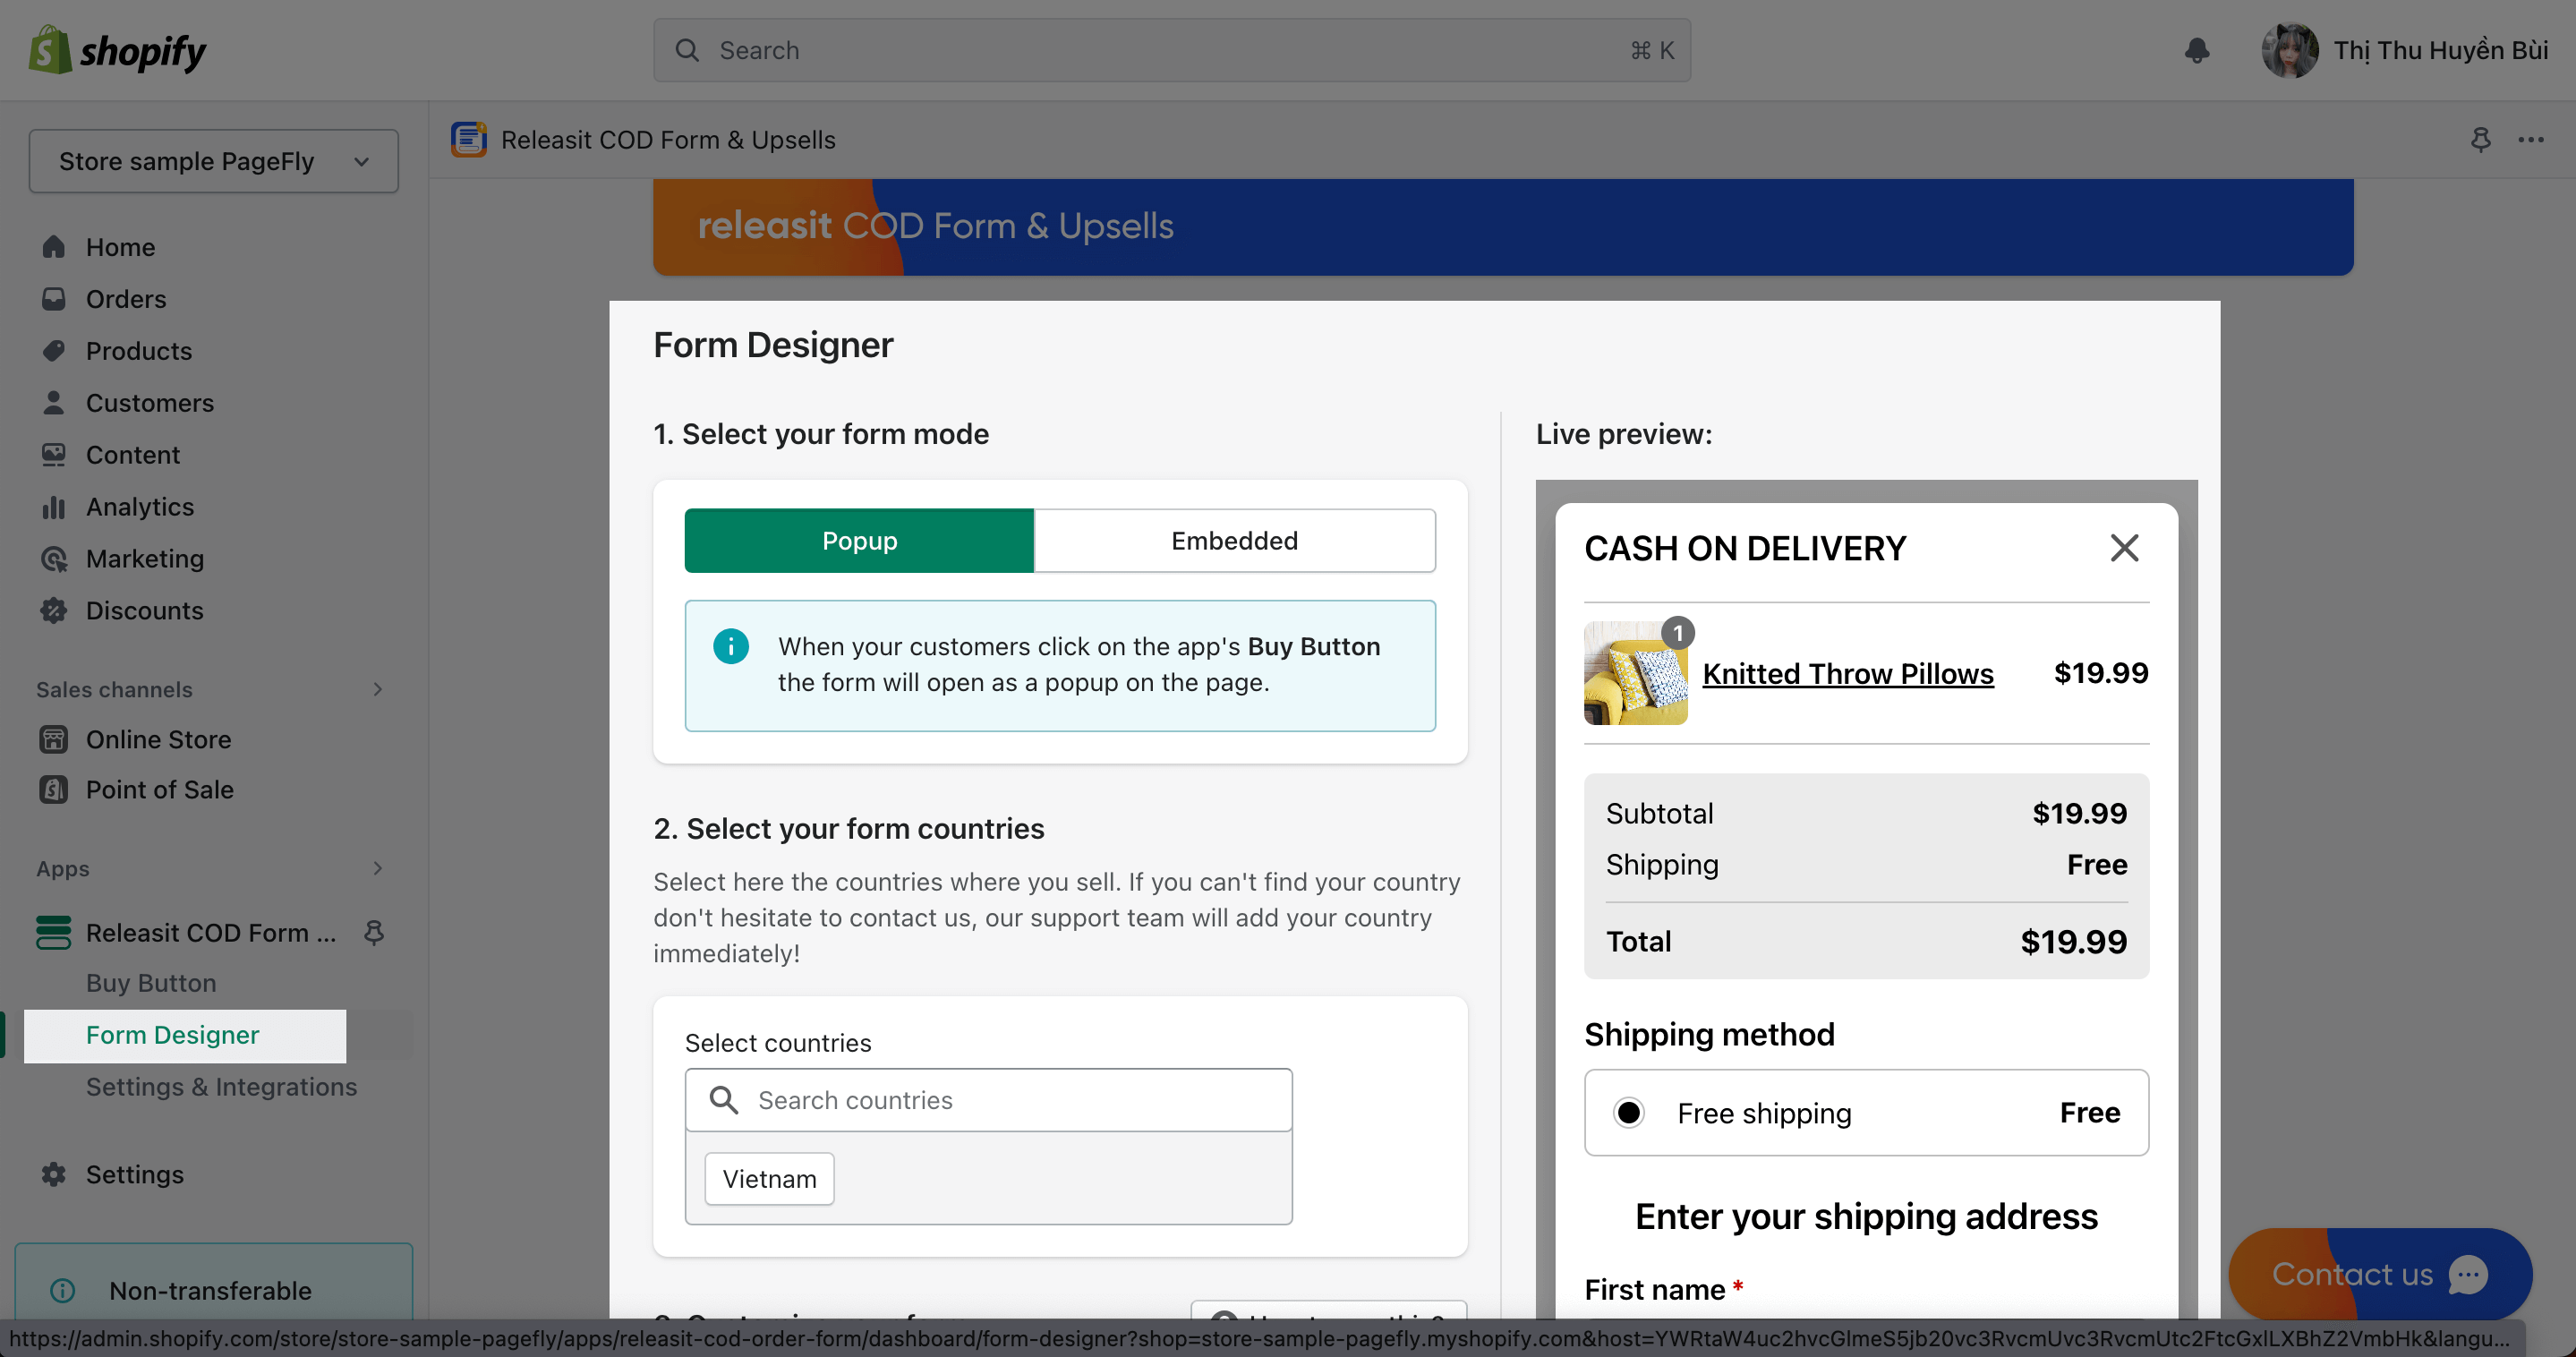This screenshot has width=2576, height=1357.
Task: Click the Non-transferable notice banner
Action: click(x=214, y=1284)
